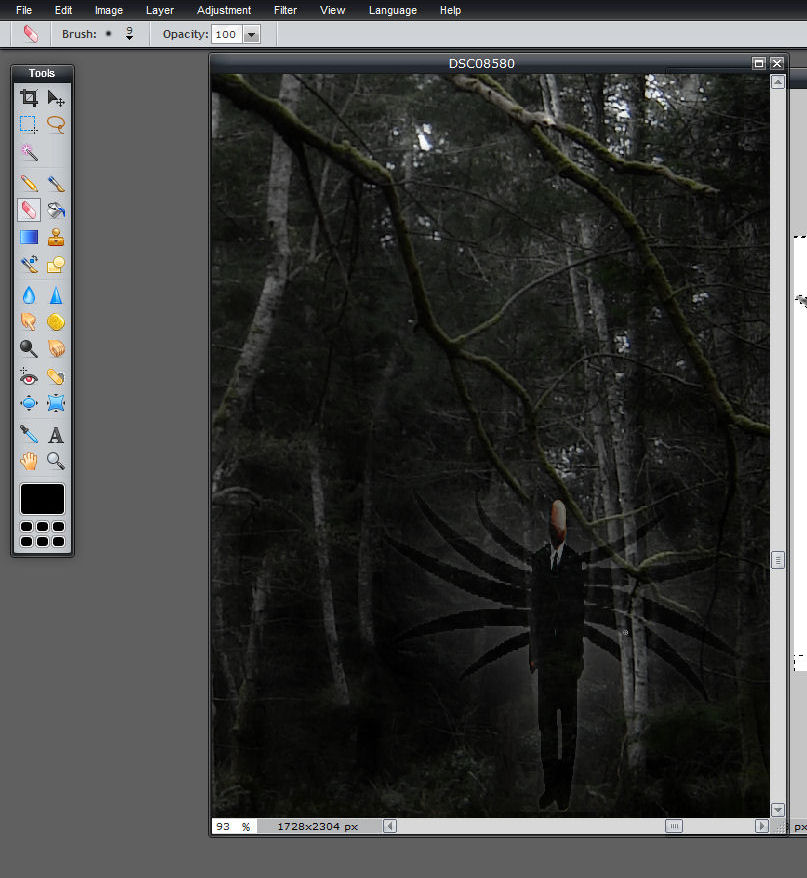Select the Gradient tool
The width and height of the screenshot is (807, 878).
(29, 237)
